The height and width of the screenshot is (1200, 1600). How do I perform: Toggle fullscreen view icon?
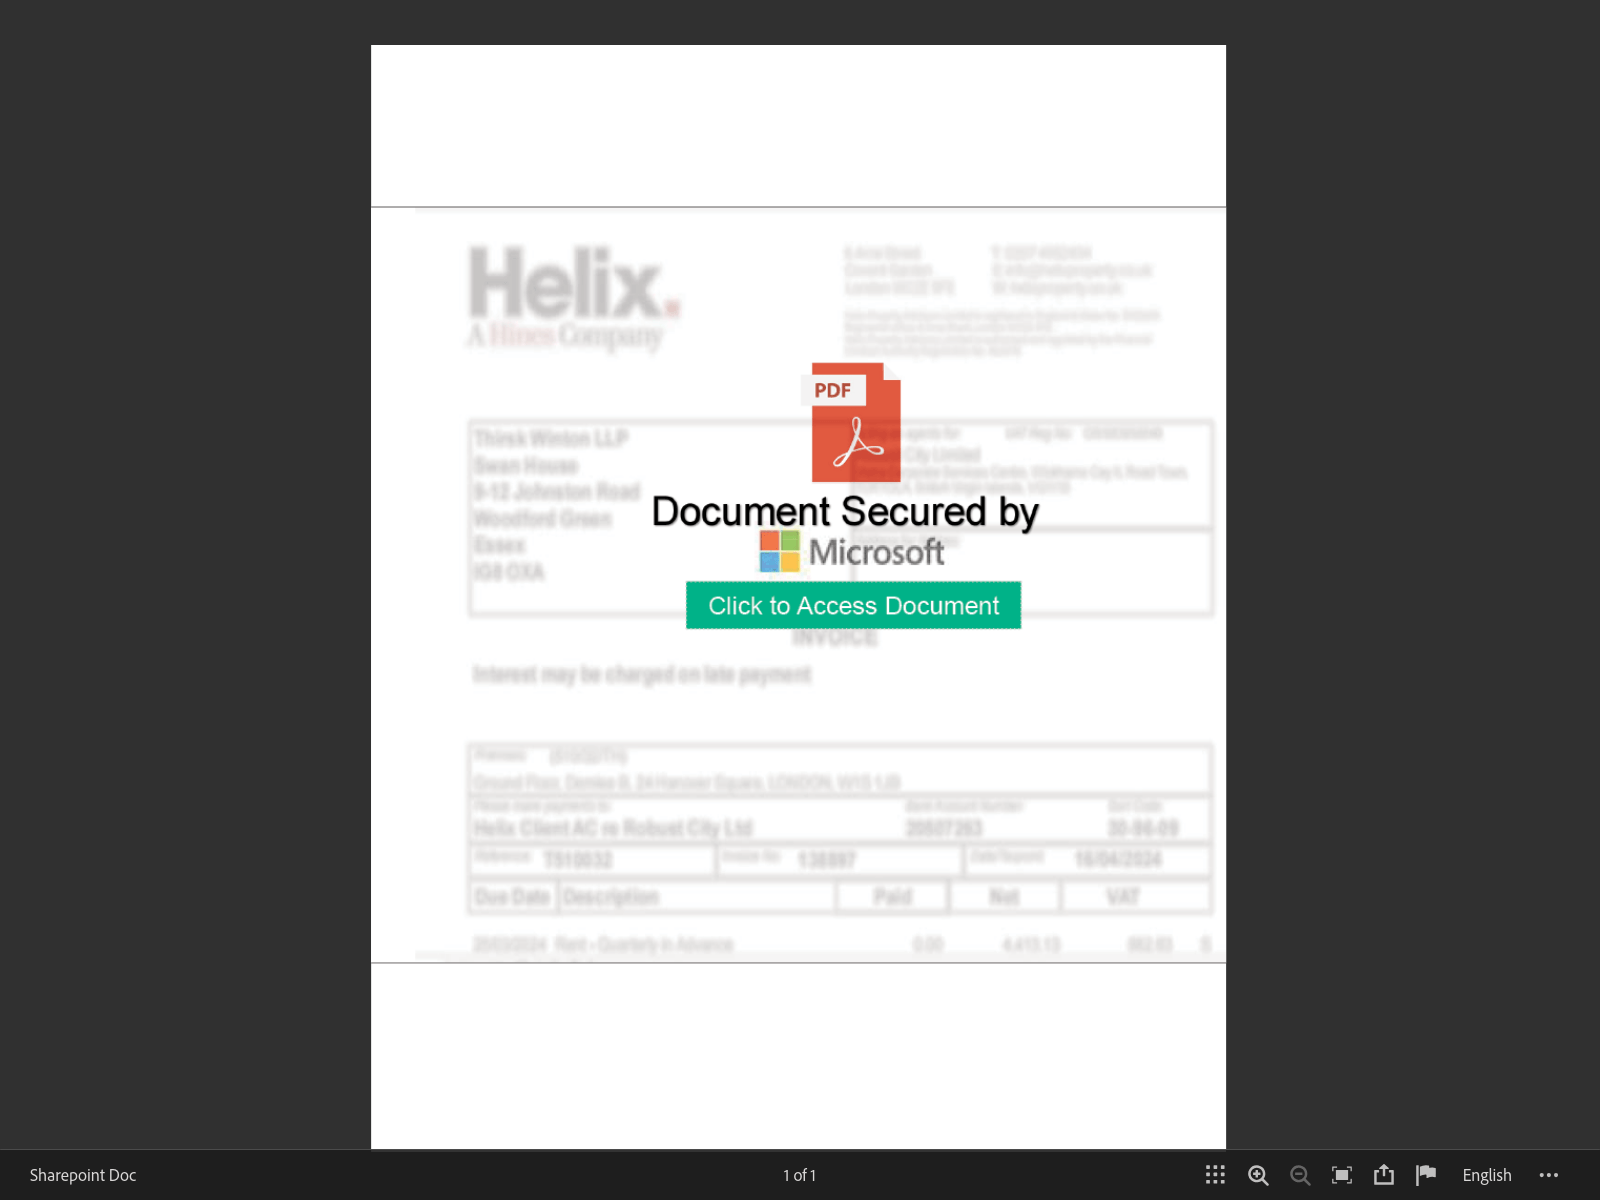coord(1342,1175)
